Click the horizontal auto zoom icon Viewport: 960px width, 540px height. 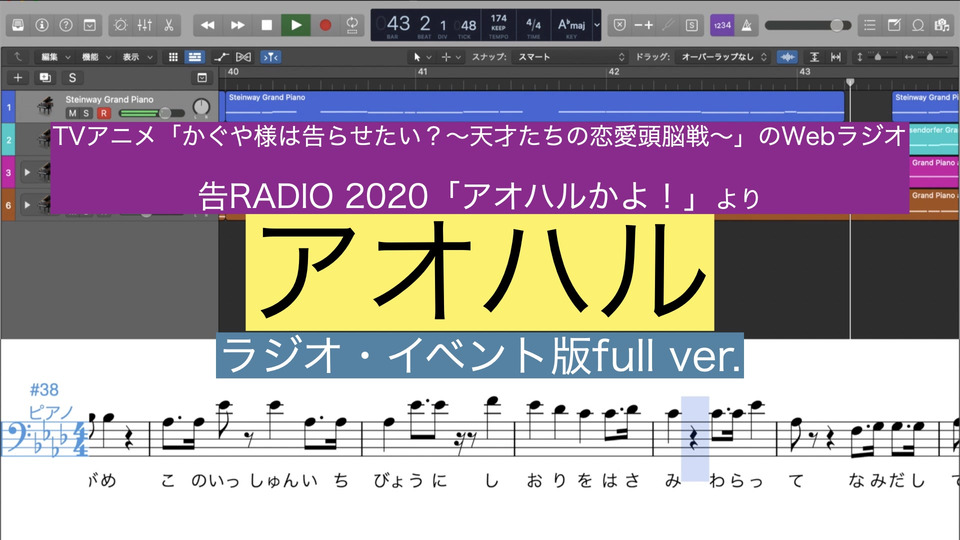point(836,57)
